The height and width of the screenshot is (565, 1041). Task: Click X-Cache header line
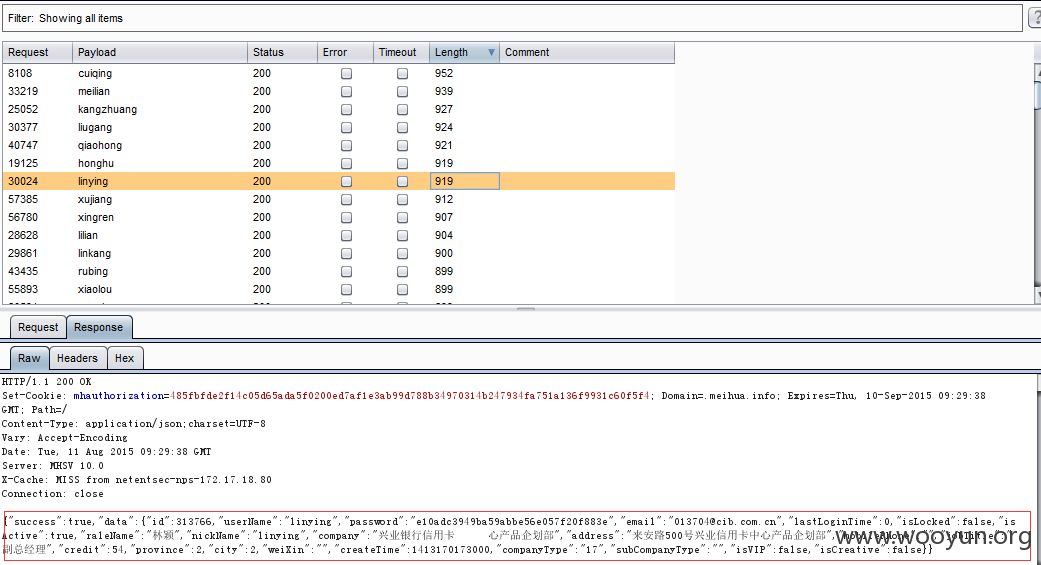pos(136,480)
